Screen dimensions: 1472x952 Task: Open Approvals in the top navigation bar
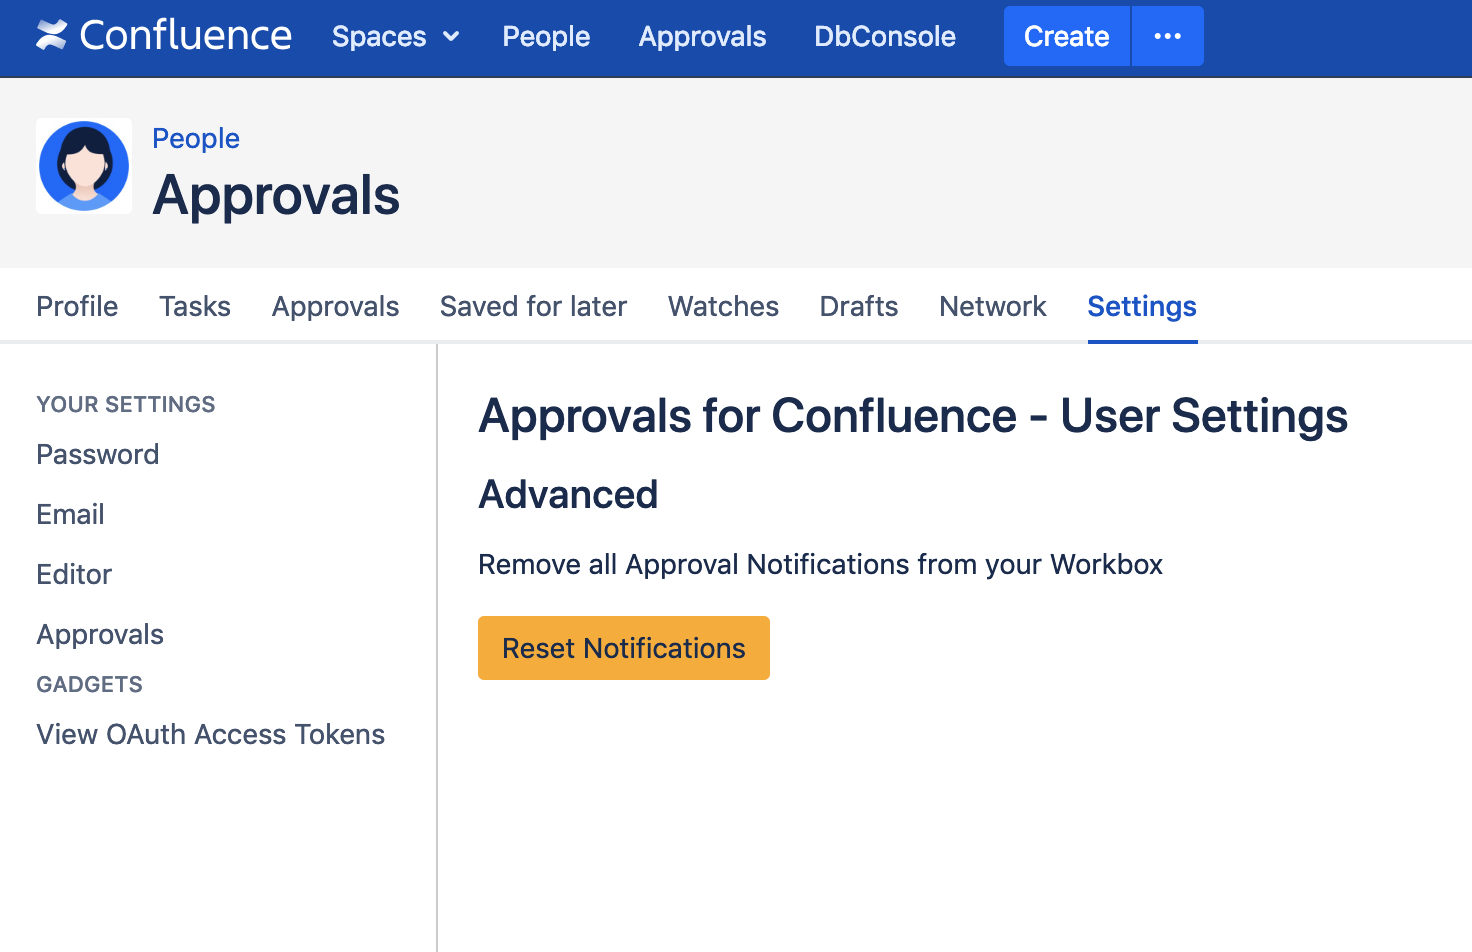click(x=702, y=37)
